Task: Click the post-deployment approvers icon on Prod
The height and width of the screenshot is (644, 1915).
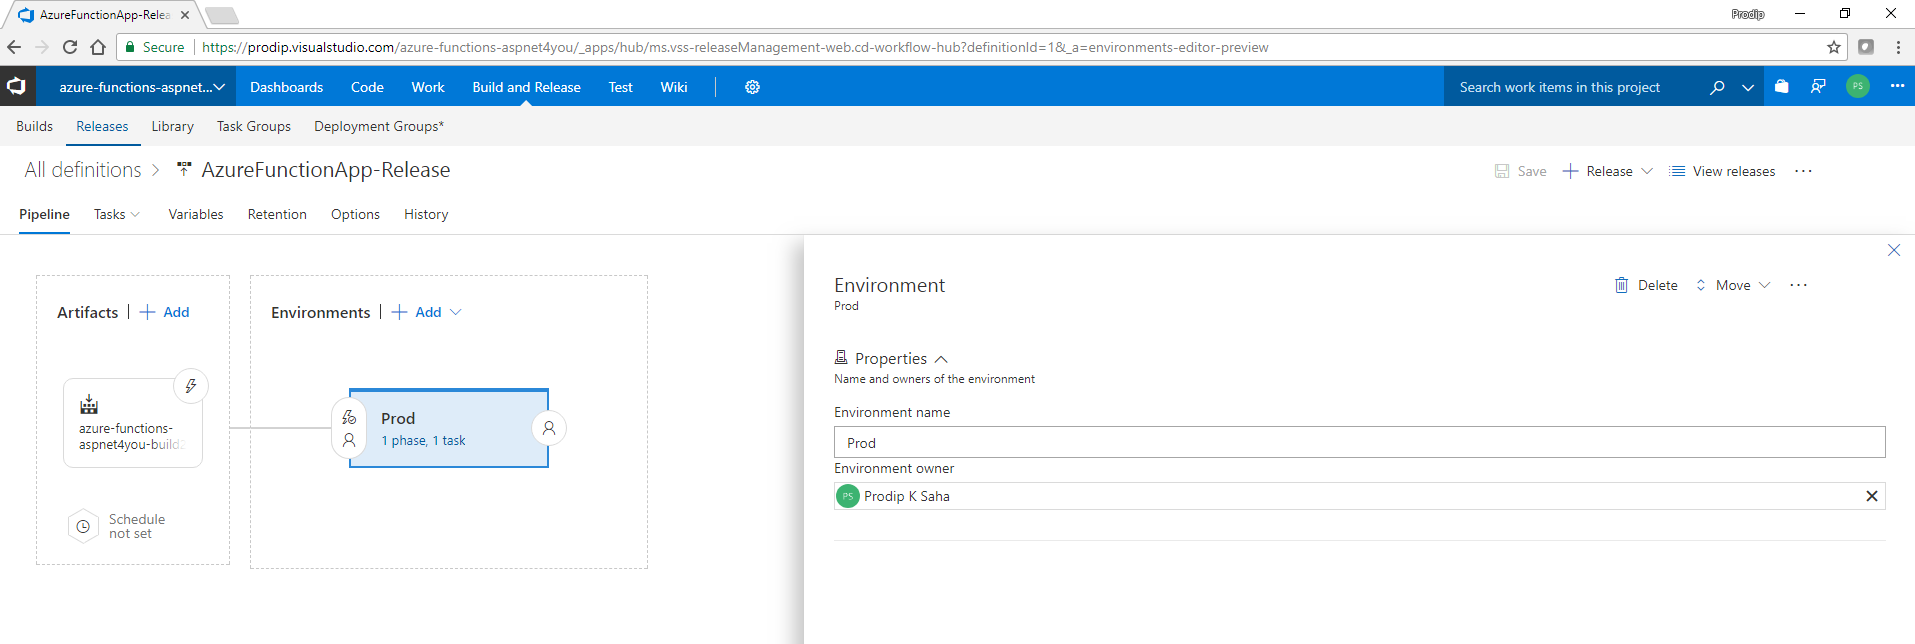Action: pyautogui.click(x=549, y=428)
